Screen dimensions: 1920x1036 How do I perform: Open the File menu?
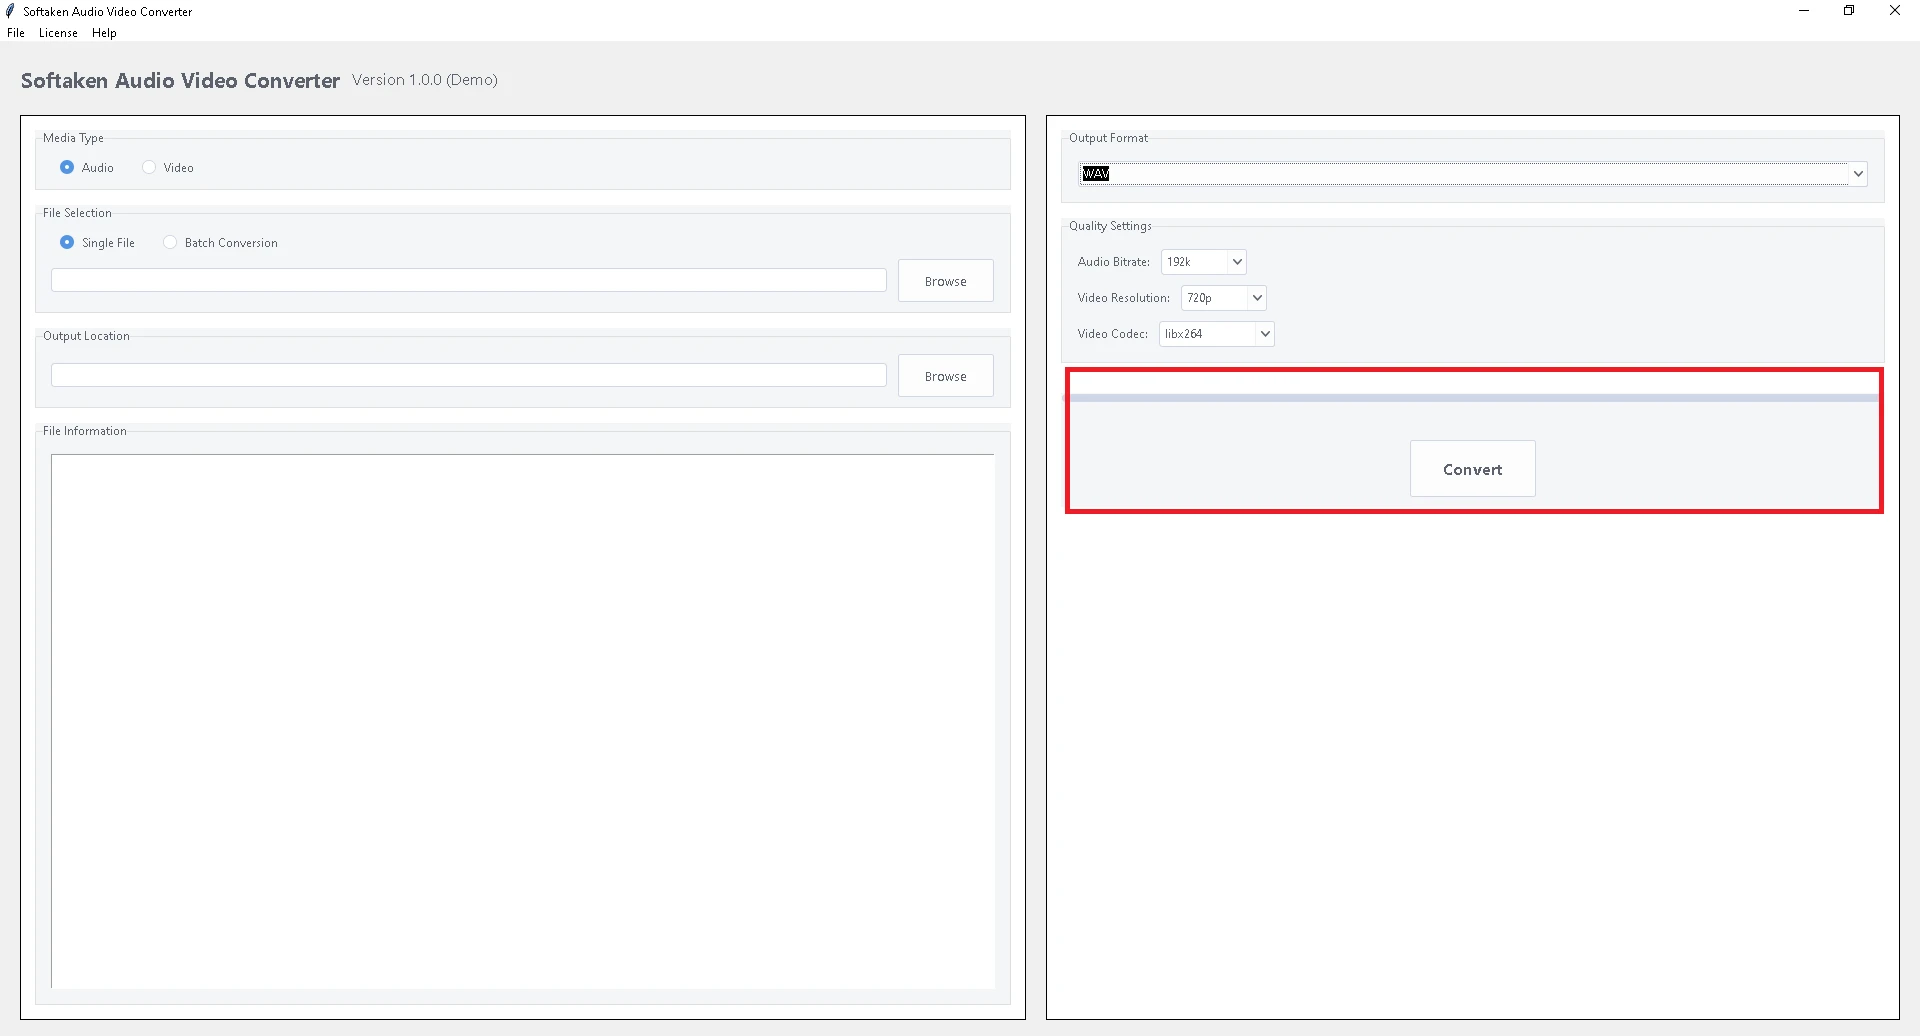coord(16,32)
